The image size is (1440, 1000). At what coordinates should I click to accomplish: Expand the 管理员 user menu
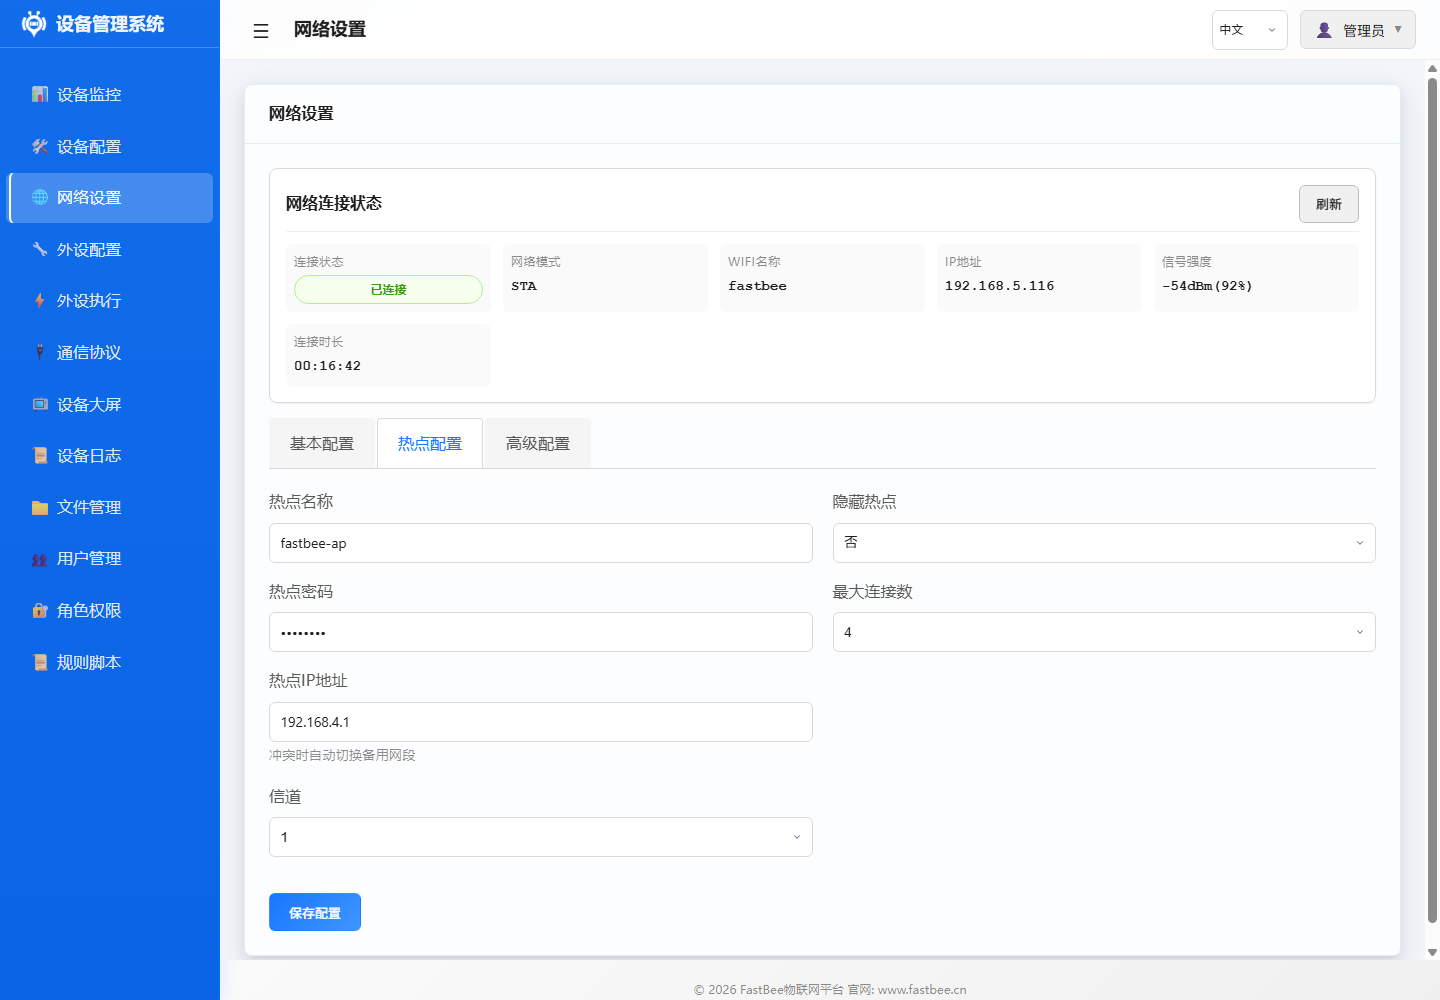coord(1358,30)
